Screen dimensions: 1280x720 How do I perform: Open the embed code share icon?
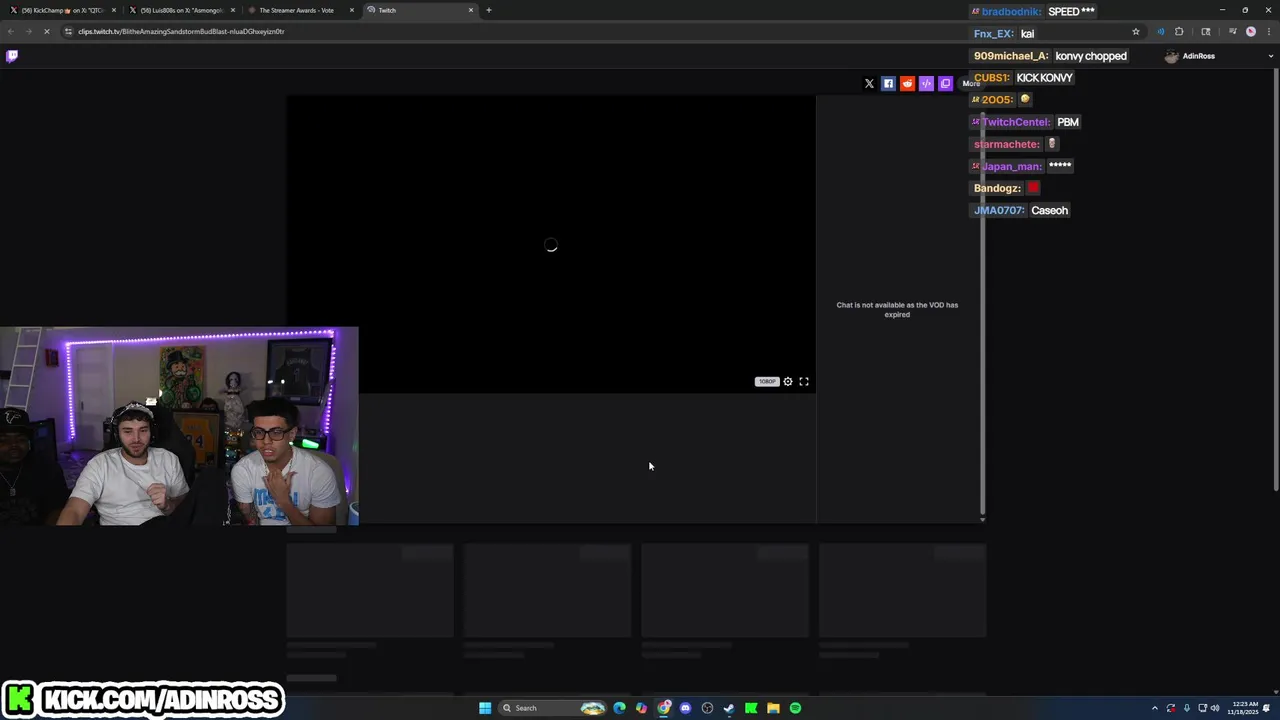pyautogui.click(x=926, y=84)
